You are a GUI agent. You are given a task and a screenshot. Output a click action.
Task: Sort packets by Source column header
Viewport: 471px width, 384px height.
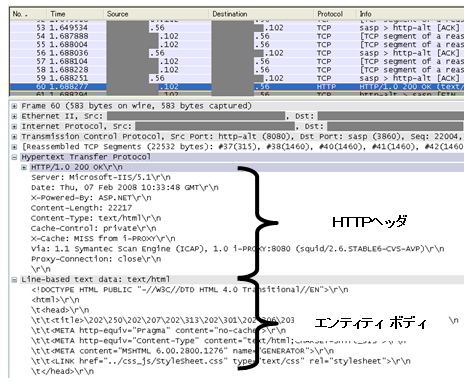coord(157,14)
